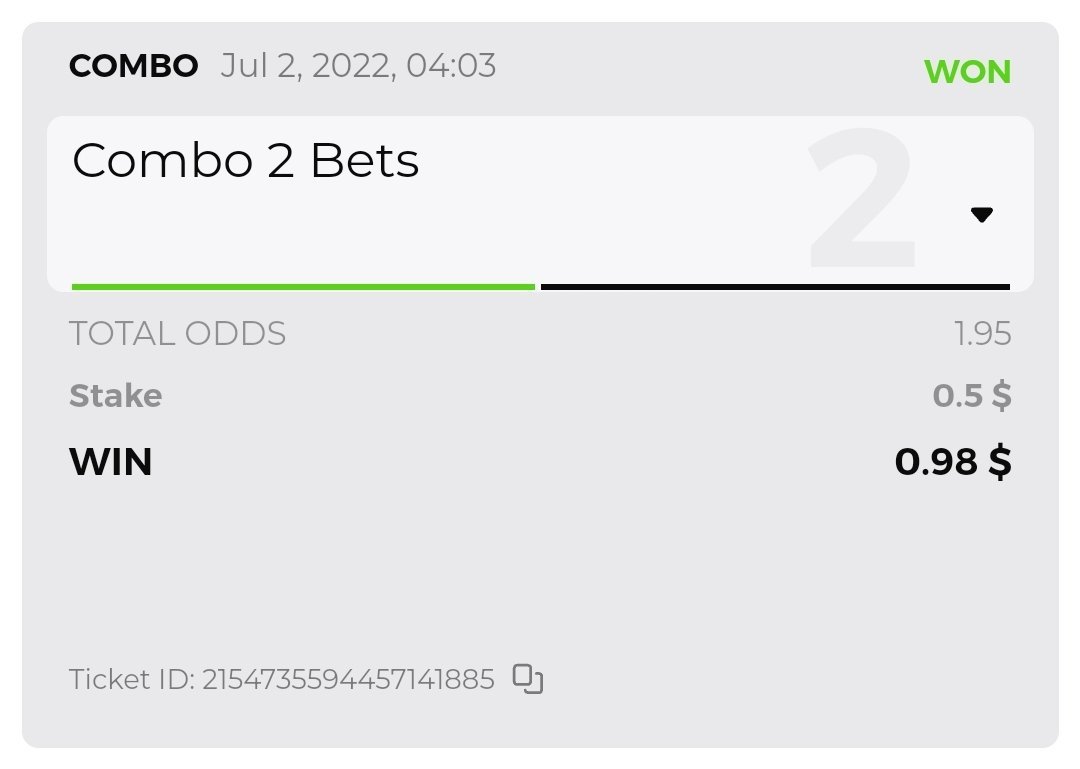Click the green WON status label
This screenshot has height=769, width=1080.
pyautogui.click(x=967, y=72)
